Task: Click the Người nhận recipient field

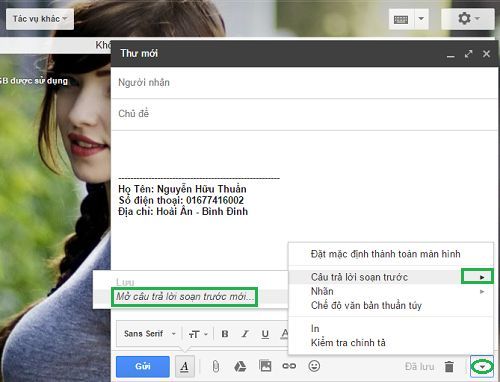Action: [304, 83]
